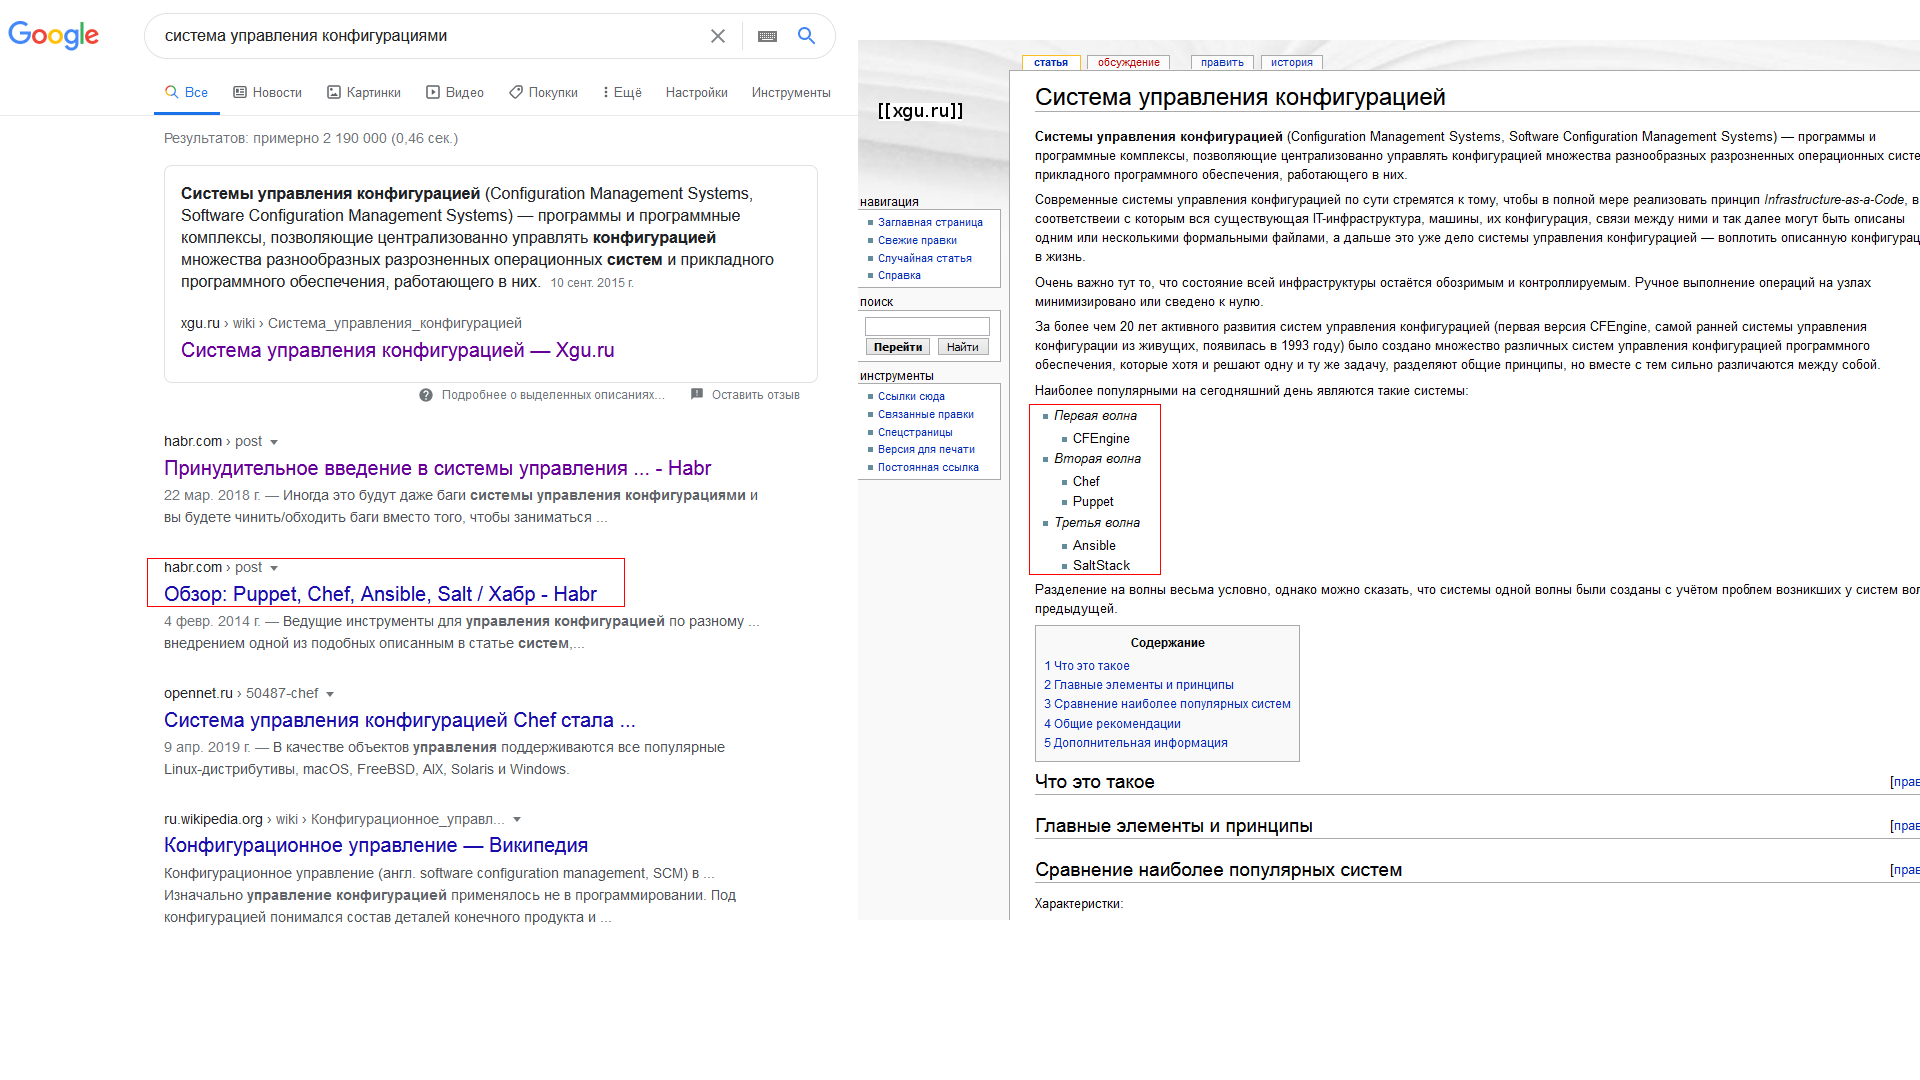1920x1080 pixels.
Task: Open 'Ссылки сюда' in wiki tools
Action: point(911,396)
